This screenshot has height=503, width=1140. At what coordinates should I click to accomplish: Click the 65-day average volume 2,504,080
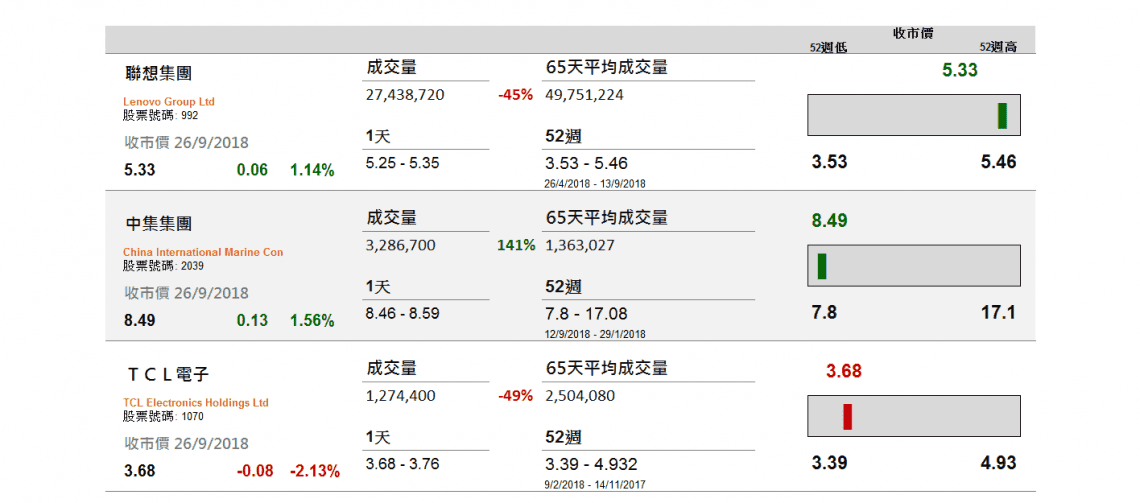click(x=580, y=396)
